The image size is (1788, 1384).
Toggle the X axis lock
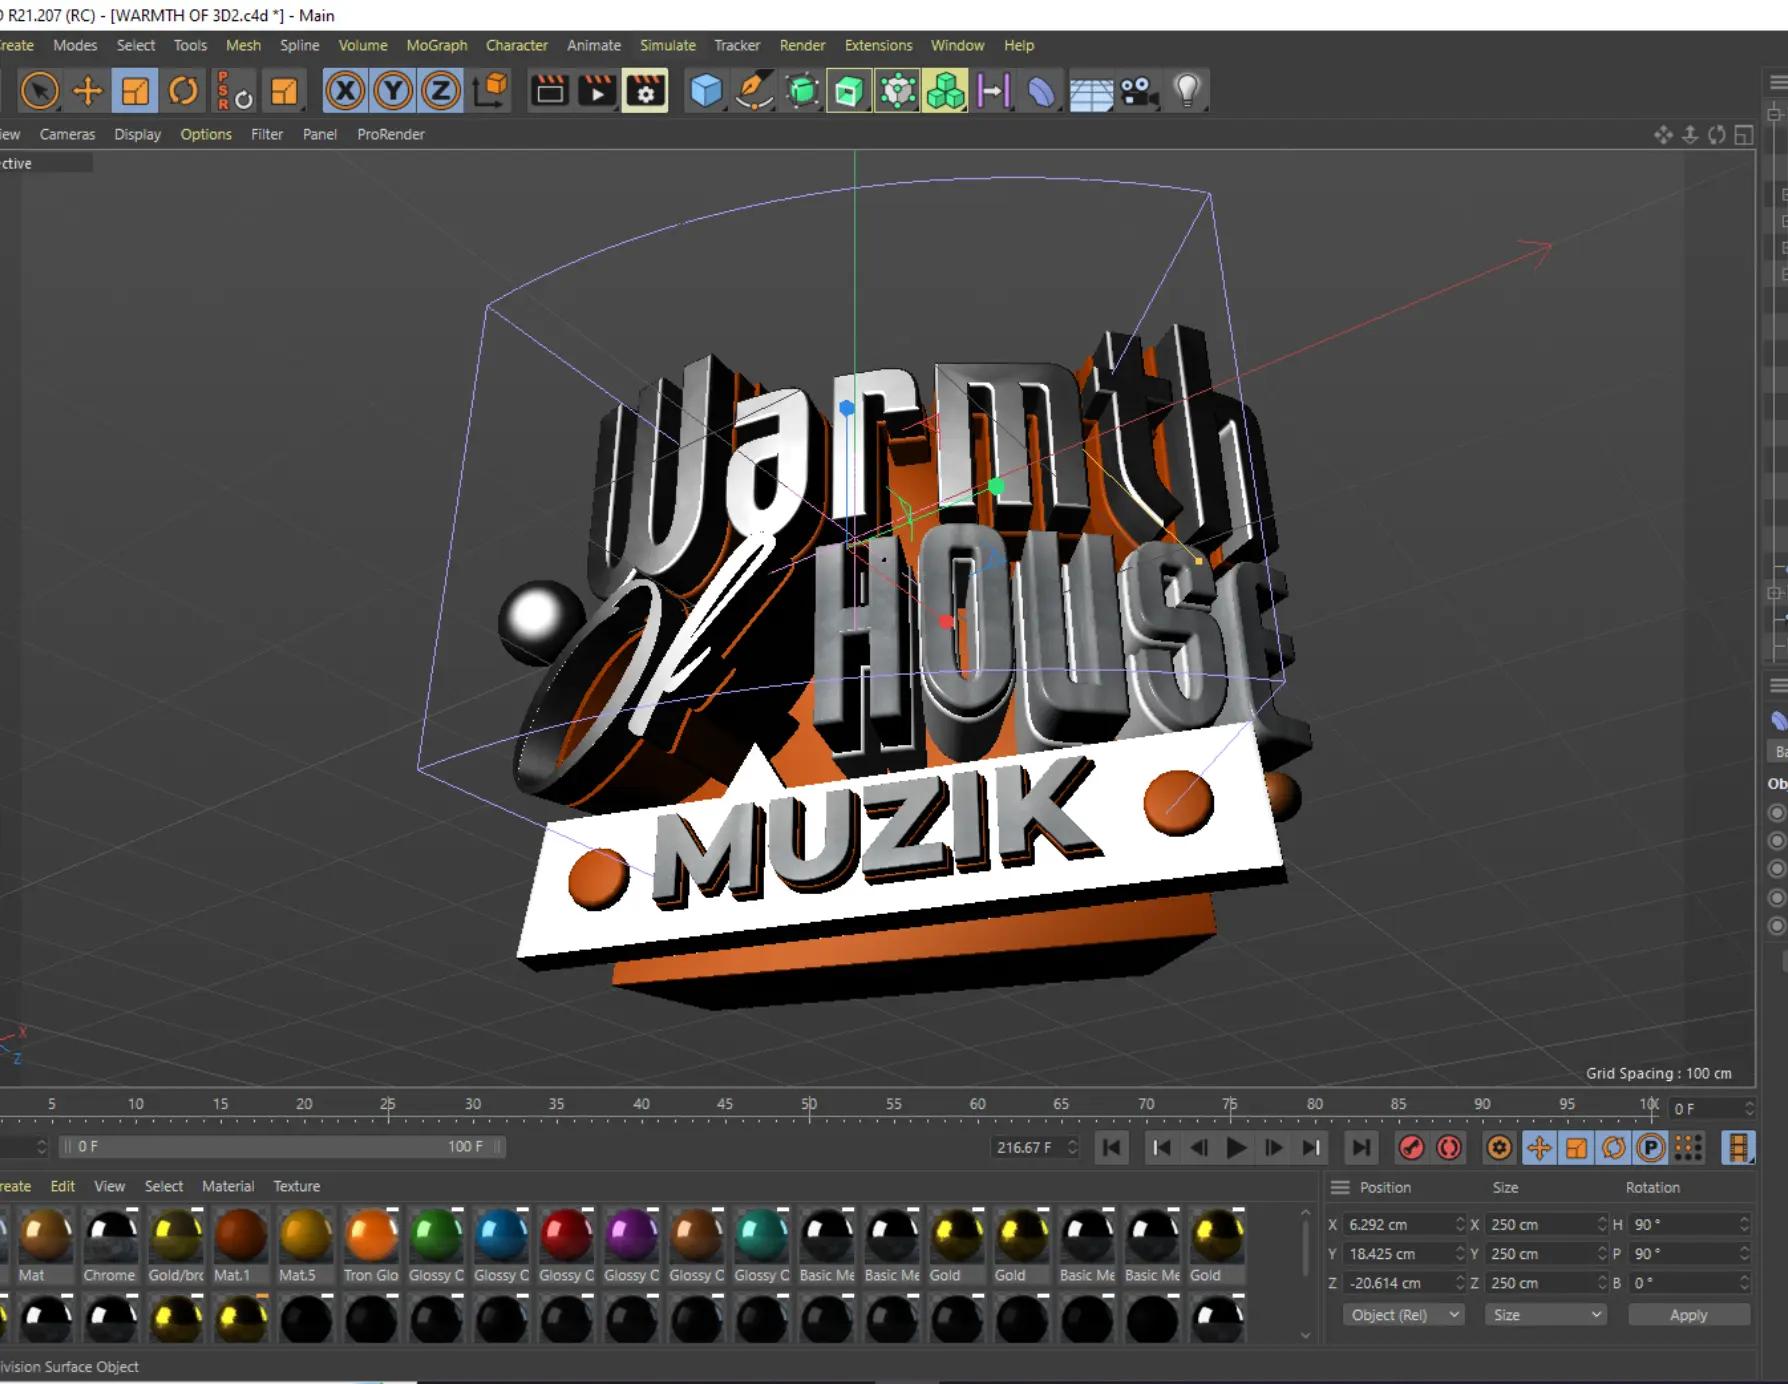(345, 91)
